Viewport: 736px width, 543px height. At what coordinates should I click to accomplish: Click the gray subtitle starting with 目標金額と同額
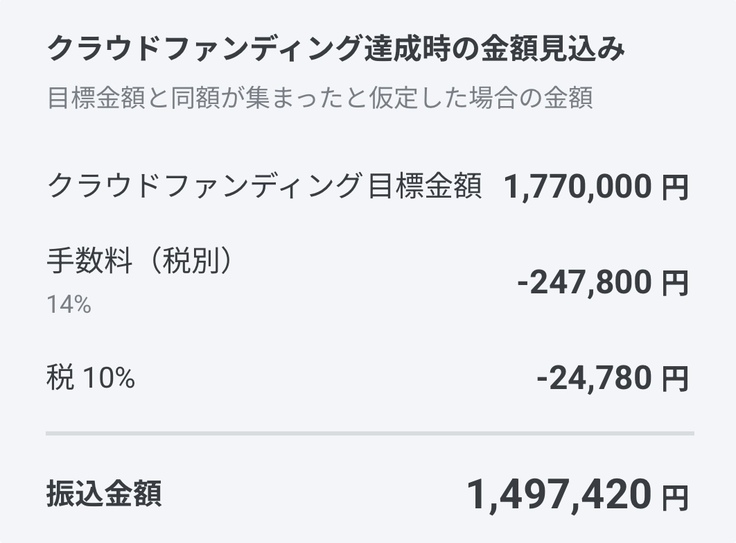(x=319, y=100)
